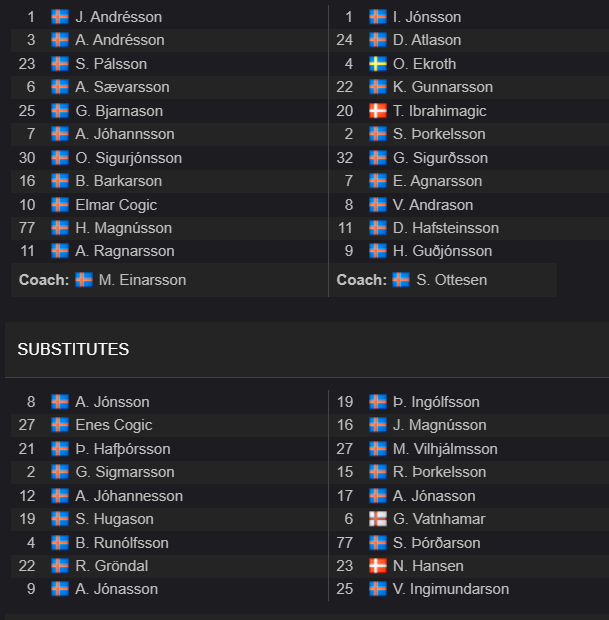Click the Danish flag next to N. Hansen
The width and height of the screenshot is (609, 620).
coord(378,566)
